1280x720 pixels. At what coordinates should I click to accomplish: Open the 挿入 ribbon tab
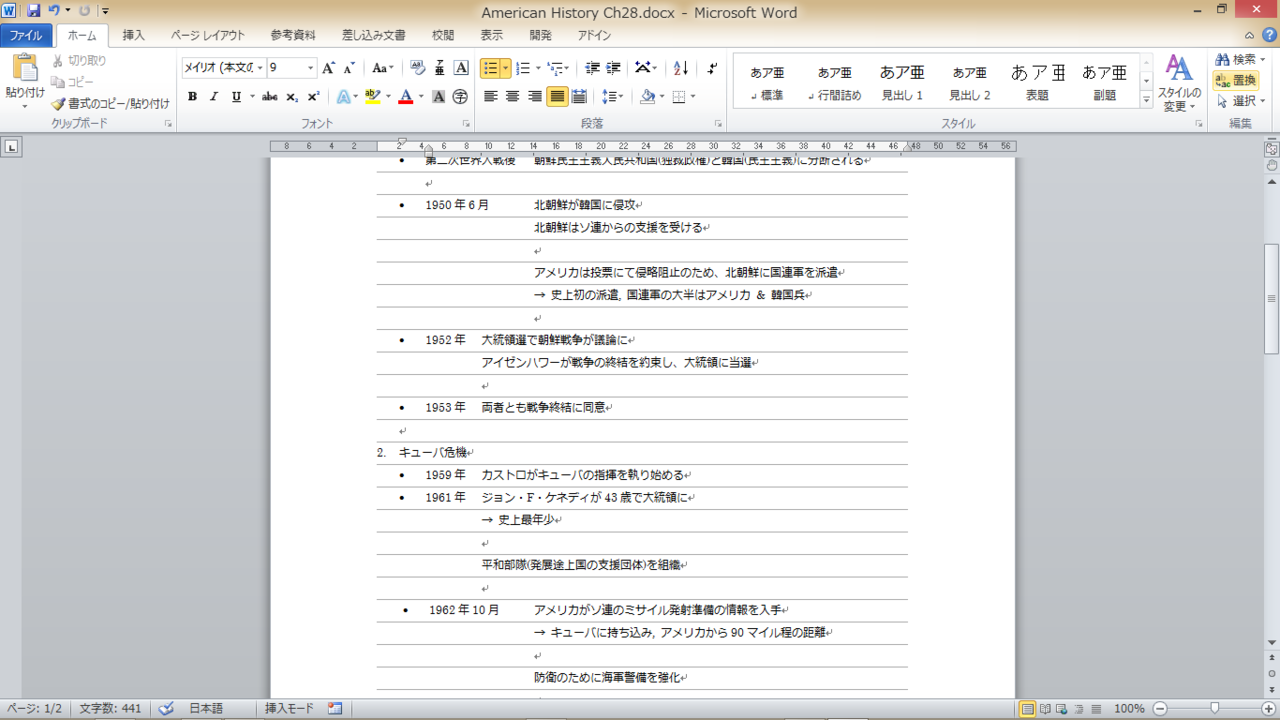pos(133,35)
